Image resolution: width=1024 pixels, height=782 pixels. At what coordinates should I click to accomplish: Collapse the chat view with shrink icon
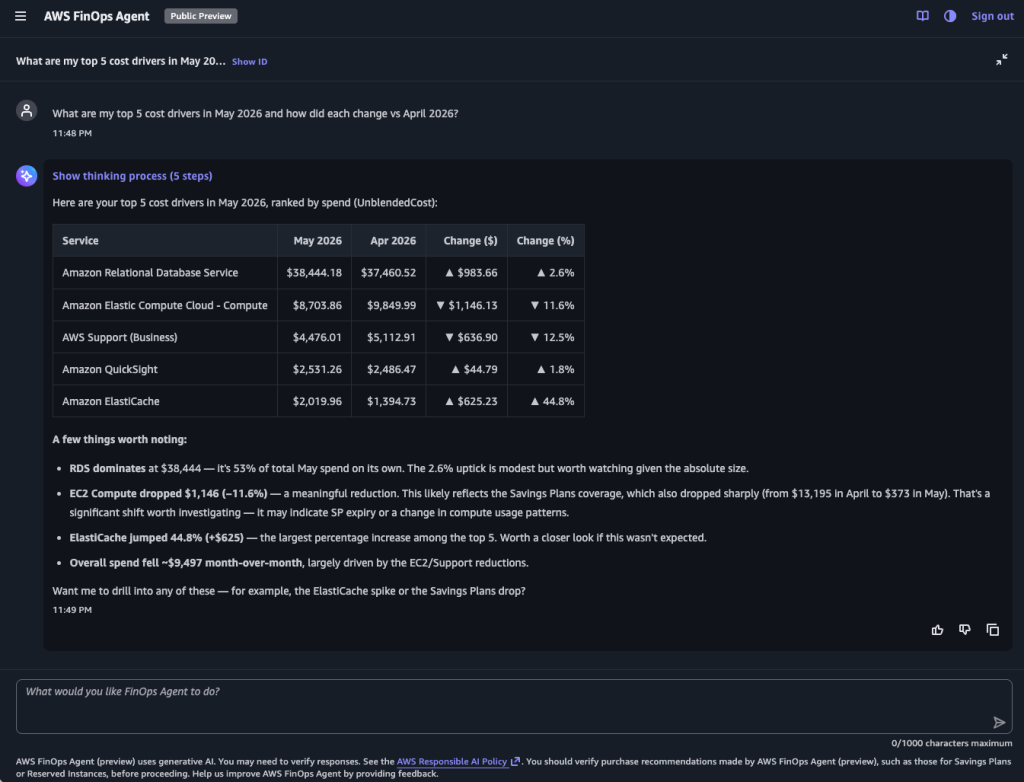[x=1001, y=60]
